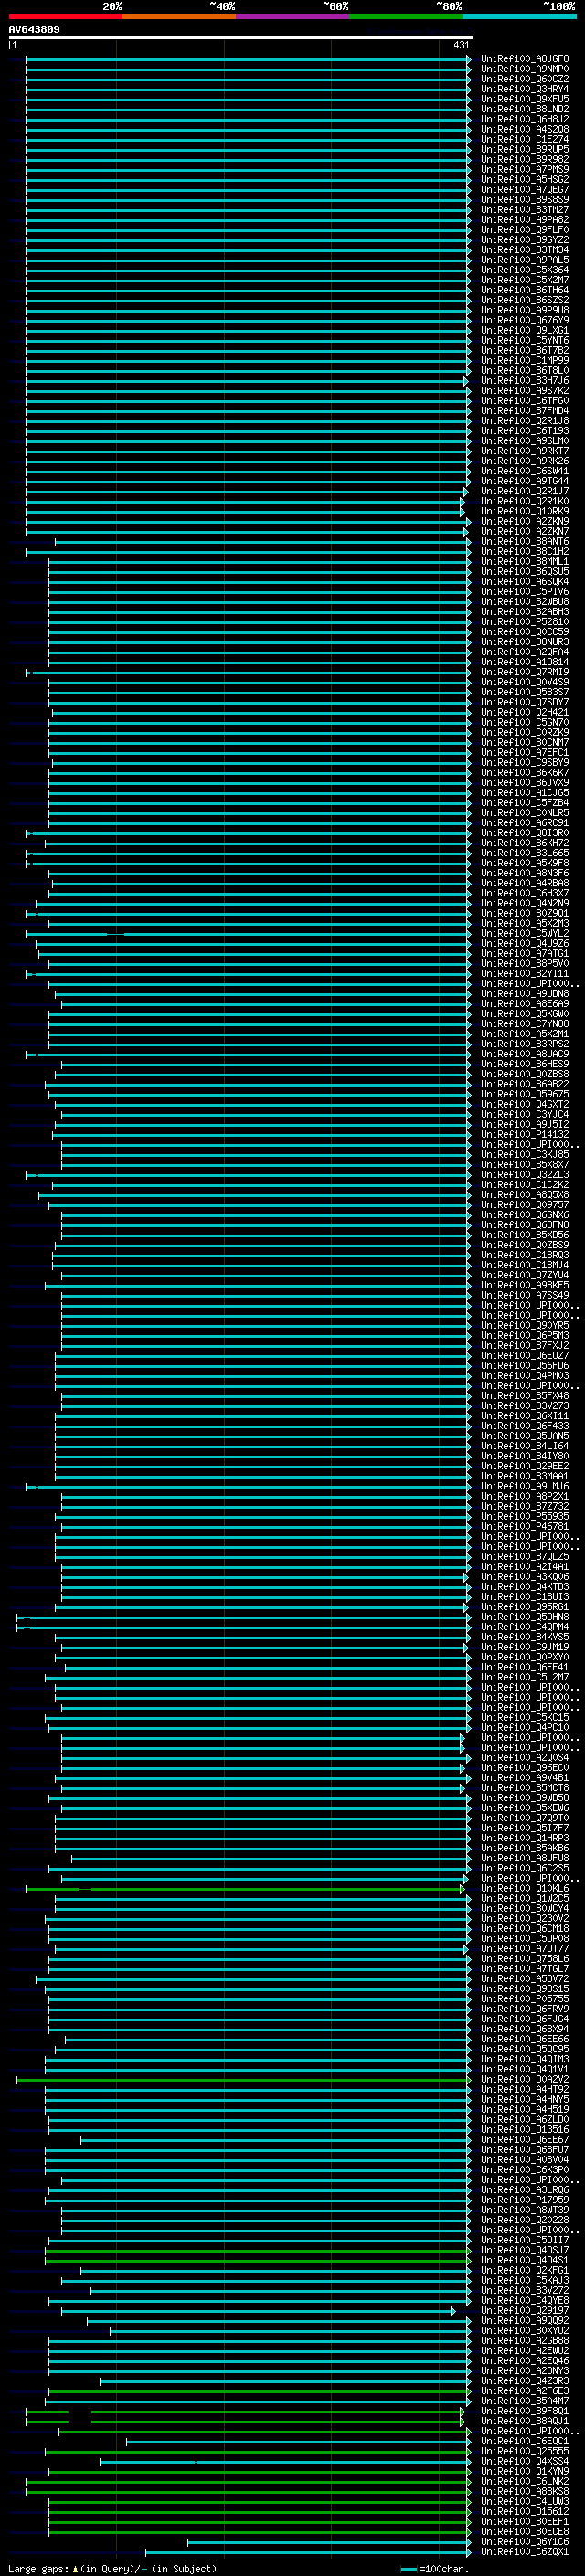The height and width of the screenshot is (2576, 585).
Task: Select hit label UniRef100_B6KH72
Action: click(525, 843)
